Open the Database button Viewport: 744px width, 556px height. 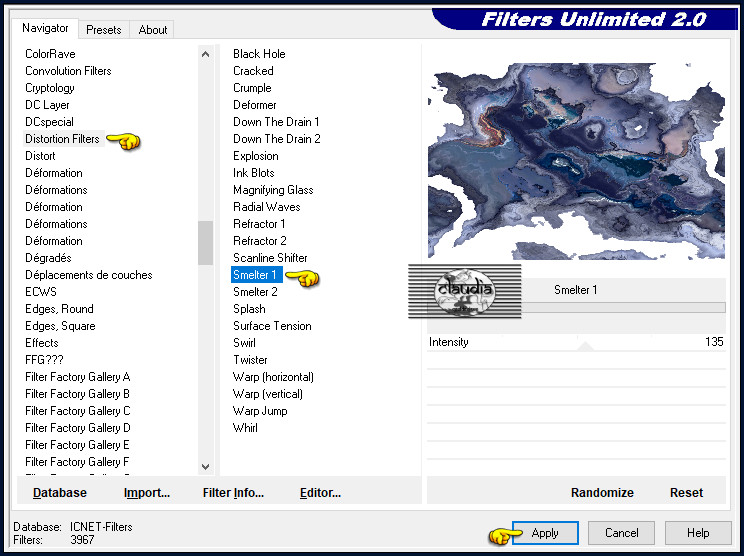(60, 493)
